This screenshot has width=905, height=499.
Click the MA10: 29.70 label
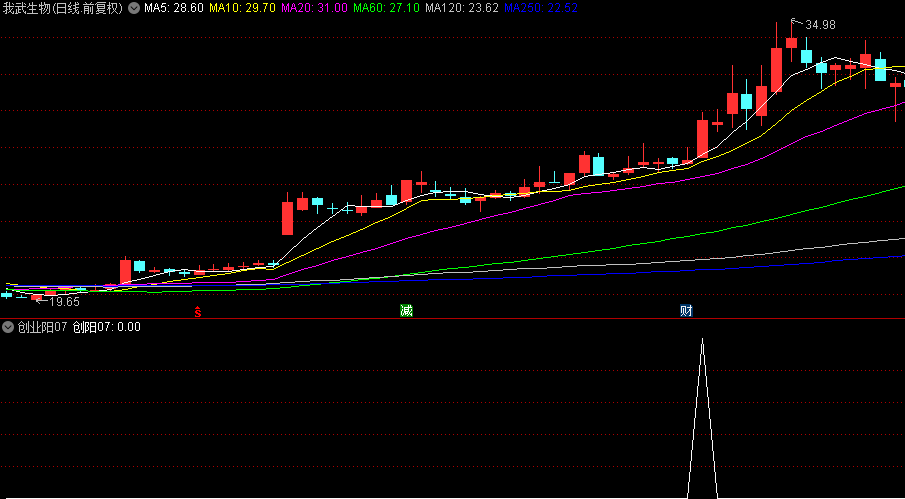[242, 9]
